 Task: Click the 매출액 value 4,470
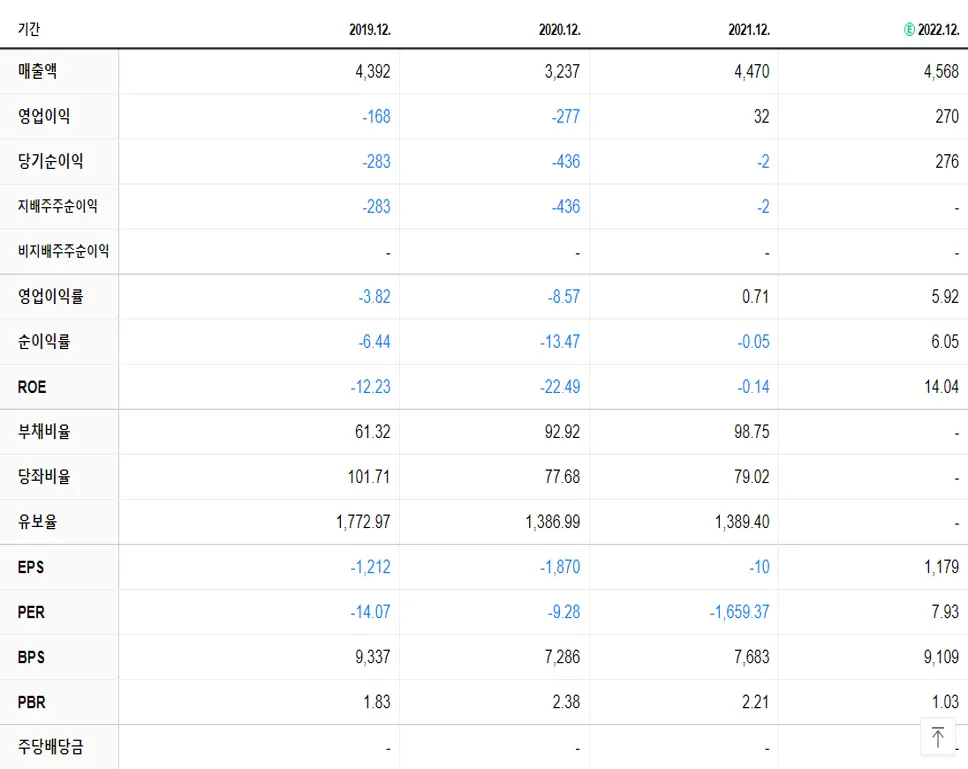(752, 72)
